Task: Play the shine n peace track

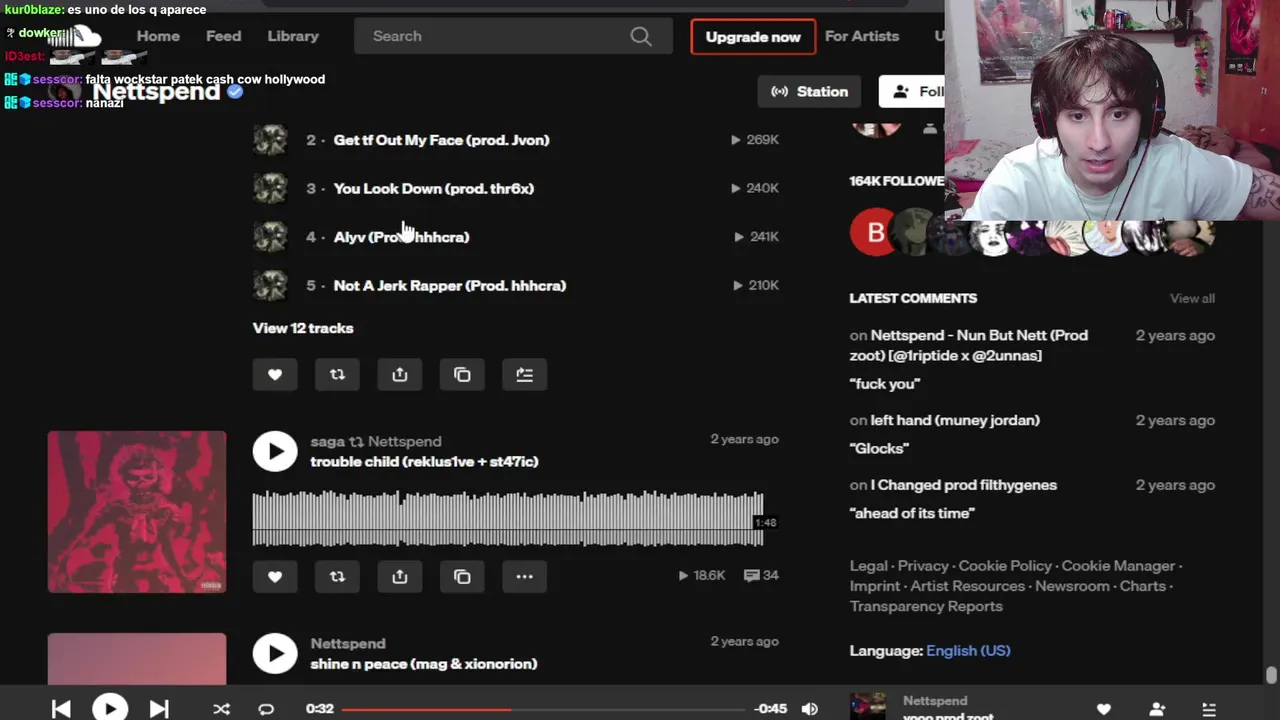Action: pos(275,654)
